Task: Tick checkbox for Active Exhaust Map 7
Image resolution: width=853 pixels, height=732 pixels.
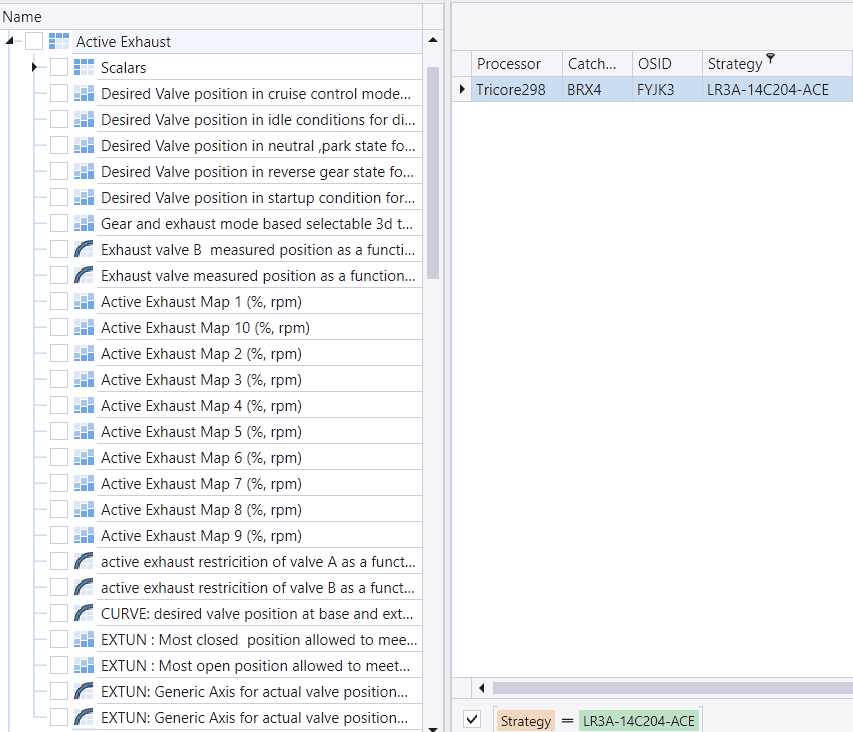Action: tap(59, 483)
